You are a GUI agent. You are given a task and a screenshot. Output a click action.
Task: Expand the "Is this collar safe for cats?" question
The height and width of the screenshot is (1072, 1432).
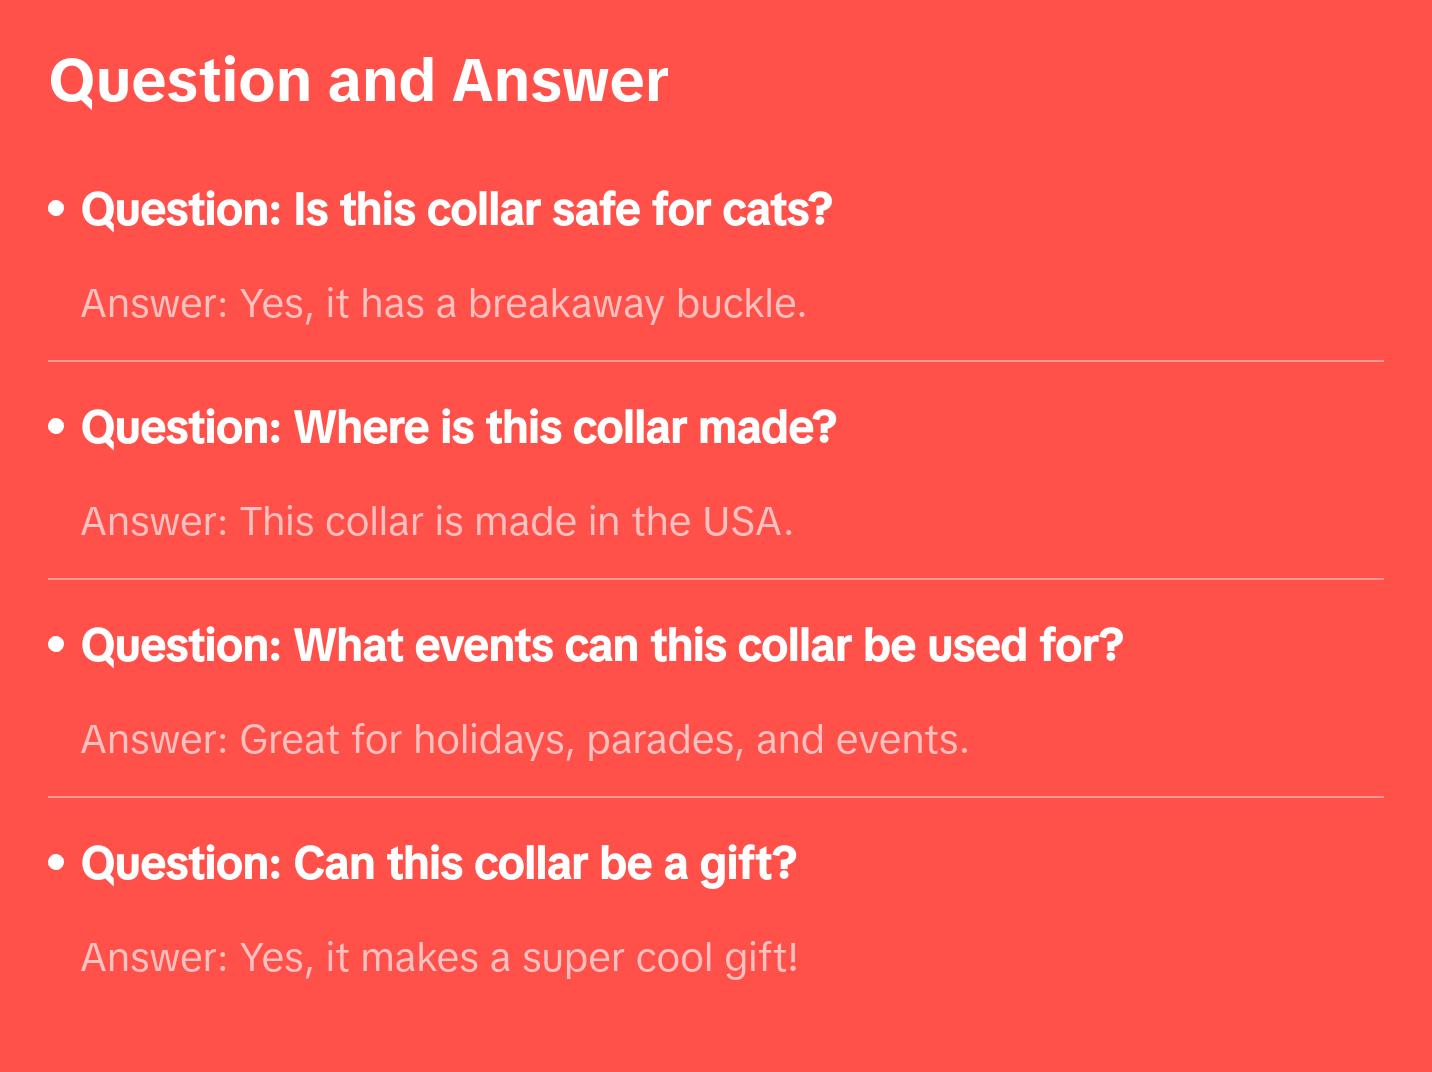[x=456, y=210]
